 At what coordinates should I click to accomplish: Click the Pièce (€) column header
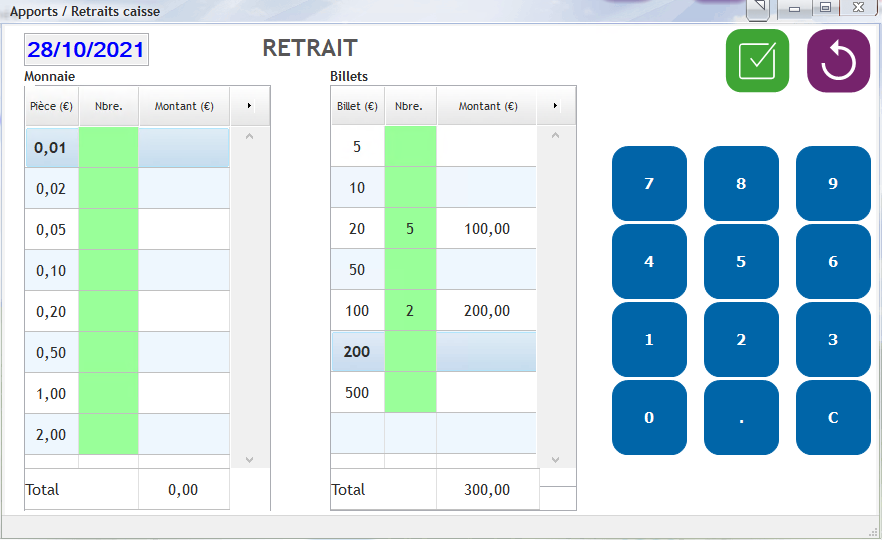[x=52, y=106]
